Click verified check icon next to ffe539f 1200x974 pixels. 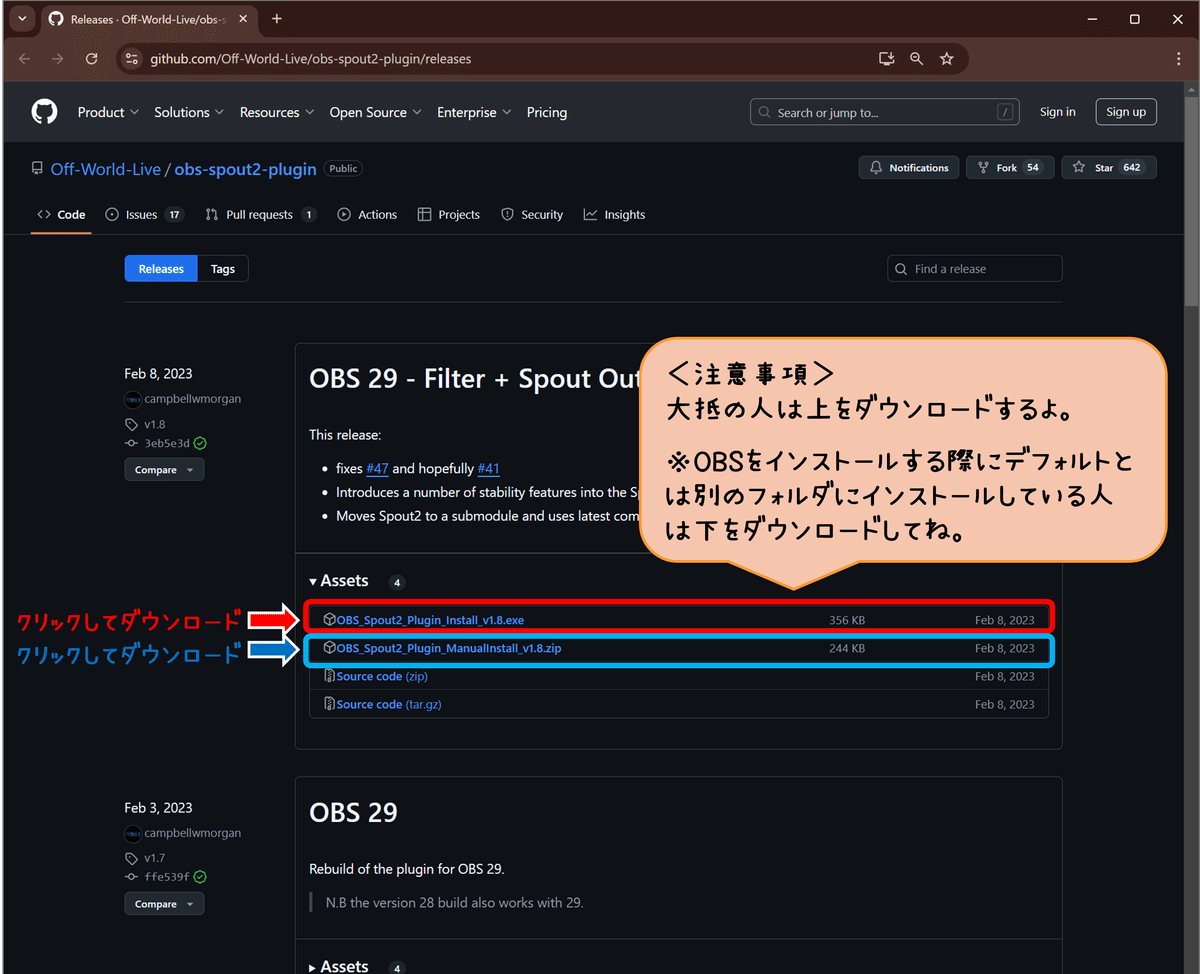point(200,877)
